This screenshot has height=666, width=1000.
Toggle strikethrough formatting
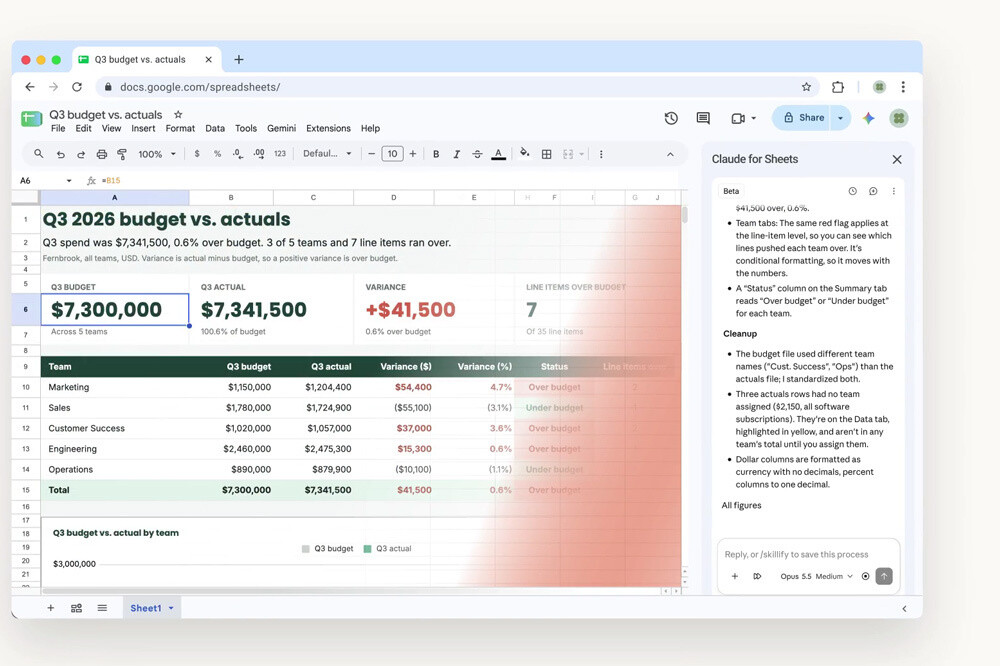point(477,154)
